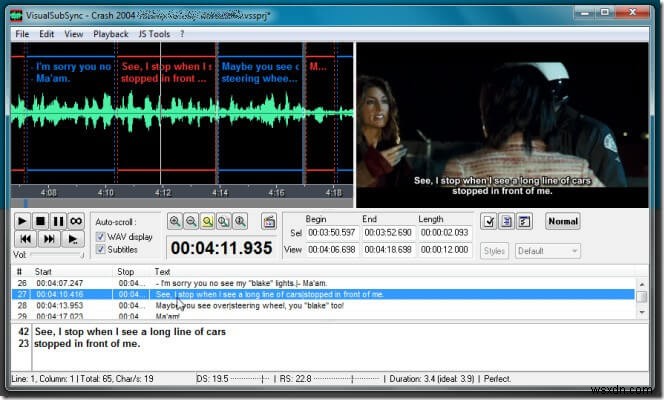
Task: Click the show/hide video icon
Action: (x=269, y=221)
